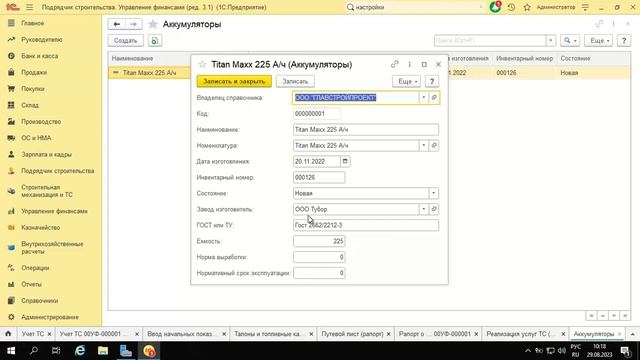Open Склад section in the sidebar

tap(30, 105)
